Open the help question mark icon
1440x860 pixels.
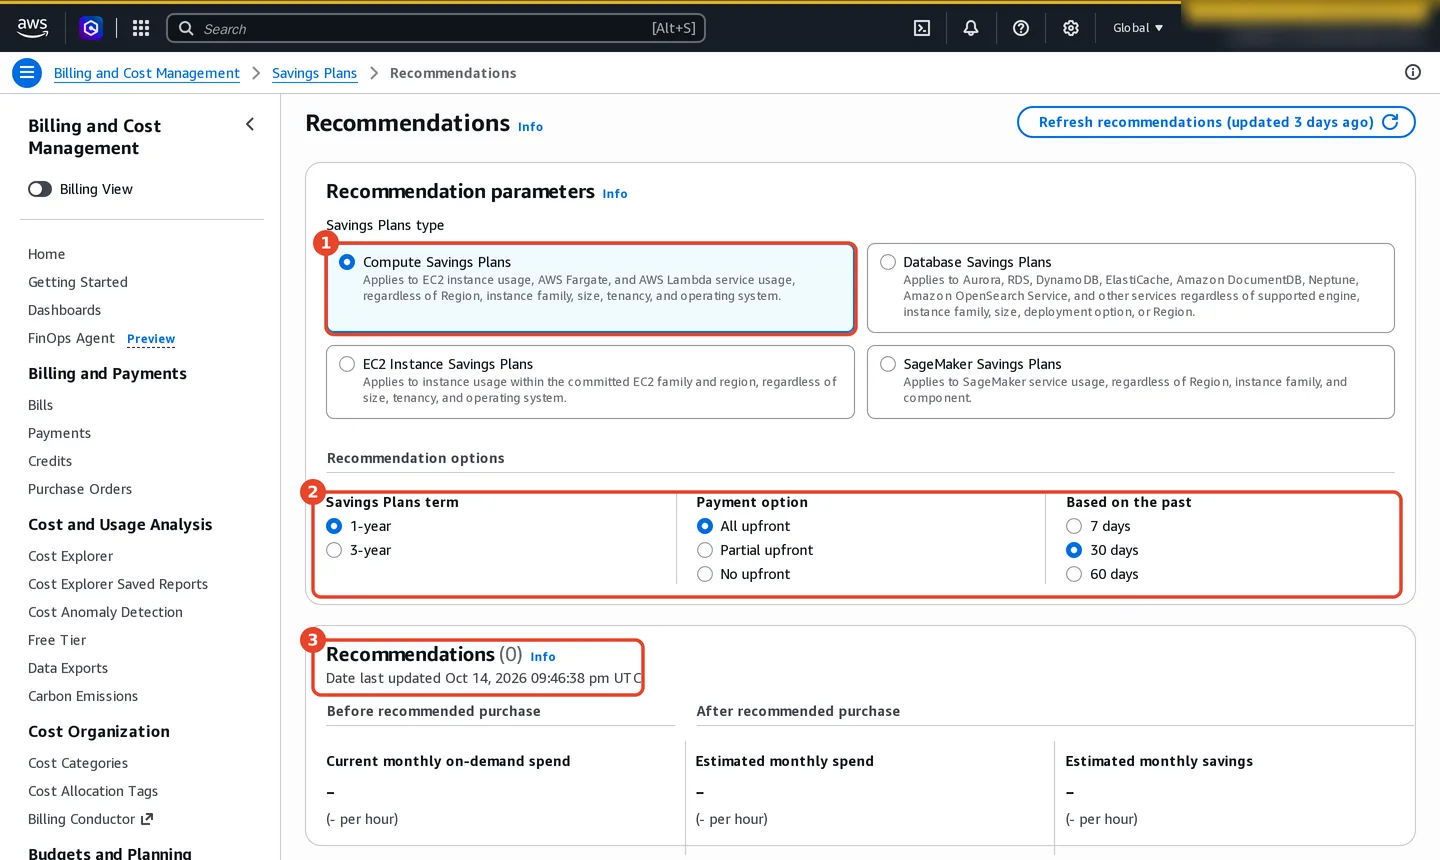[1021, 28]
